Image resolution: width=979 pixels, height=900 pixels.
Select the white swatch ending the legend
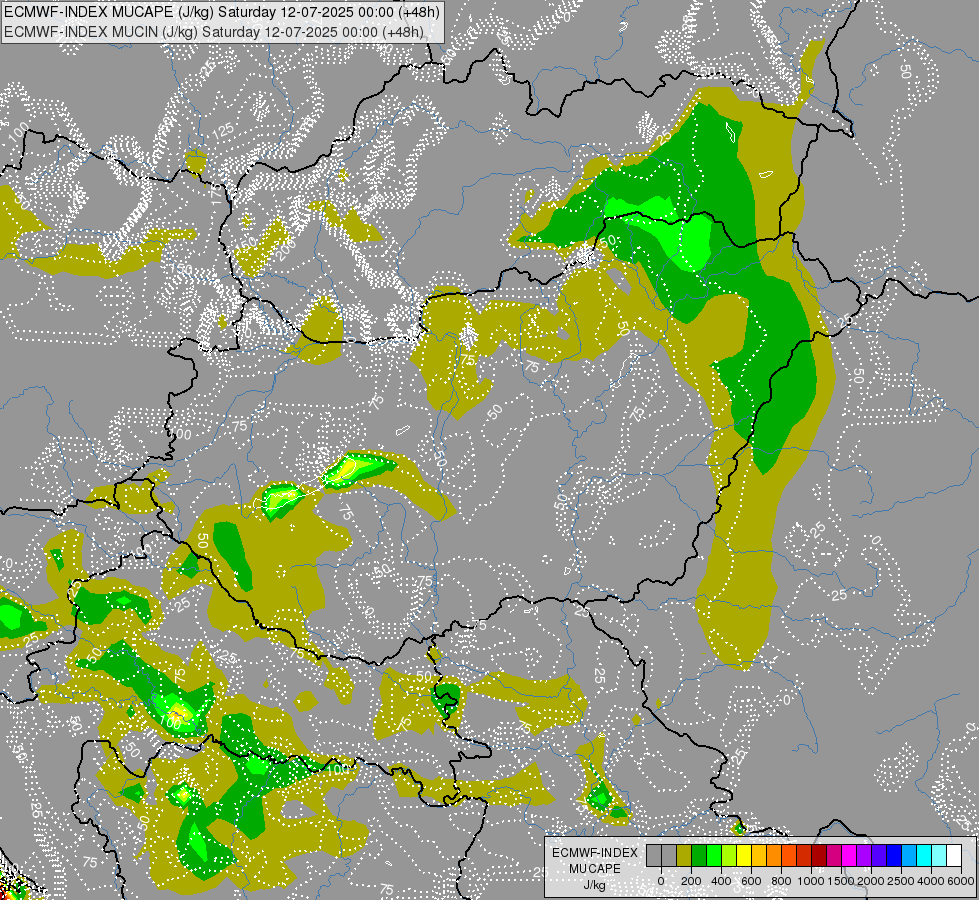tap(955, 856)
